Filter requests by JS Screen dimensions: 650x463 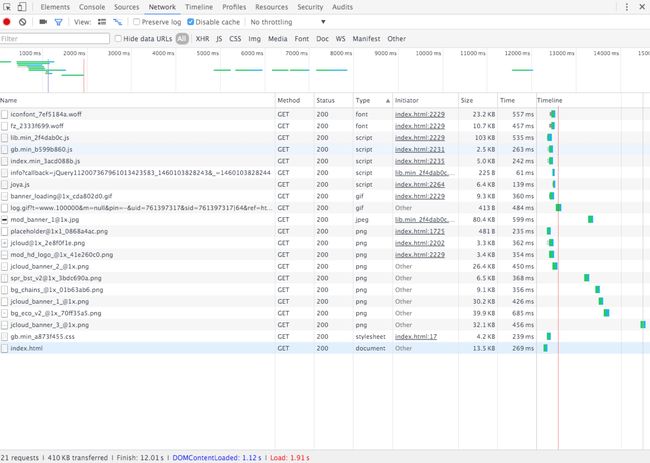point(219,39)
